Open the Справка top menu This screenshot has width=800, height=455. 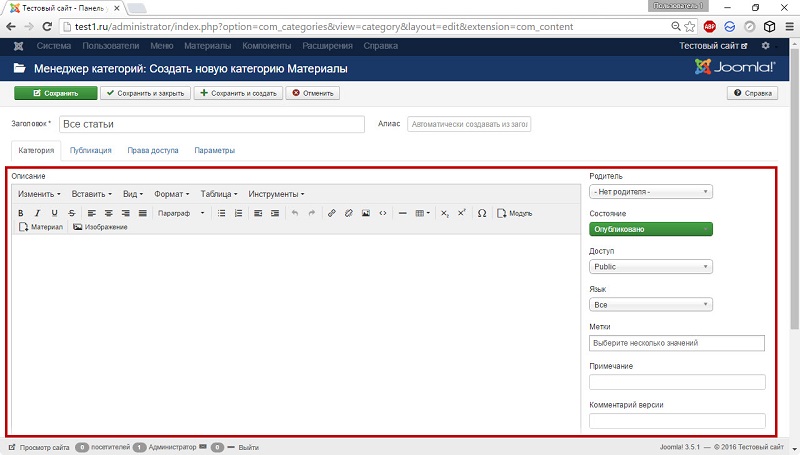point(381,46)
